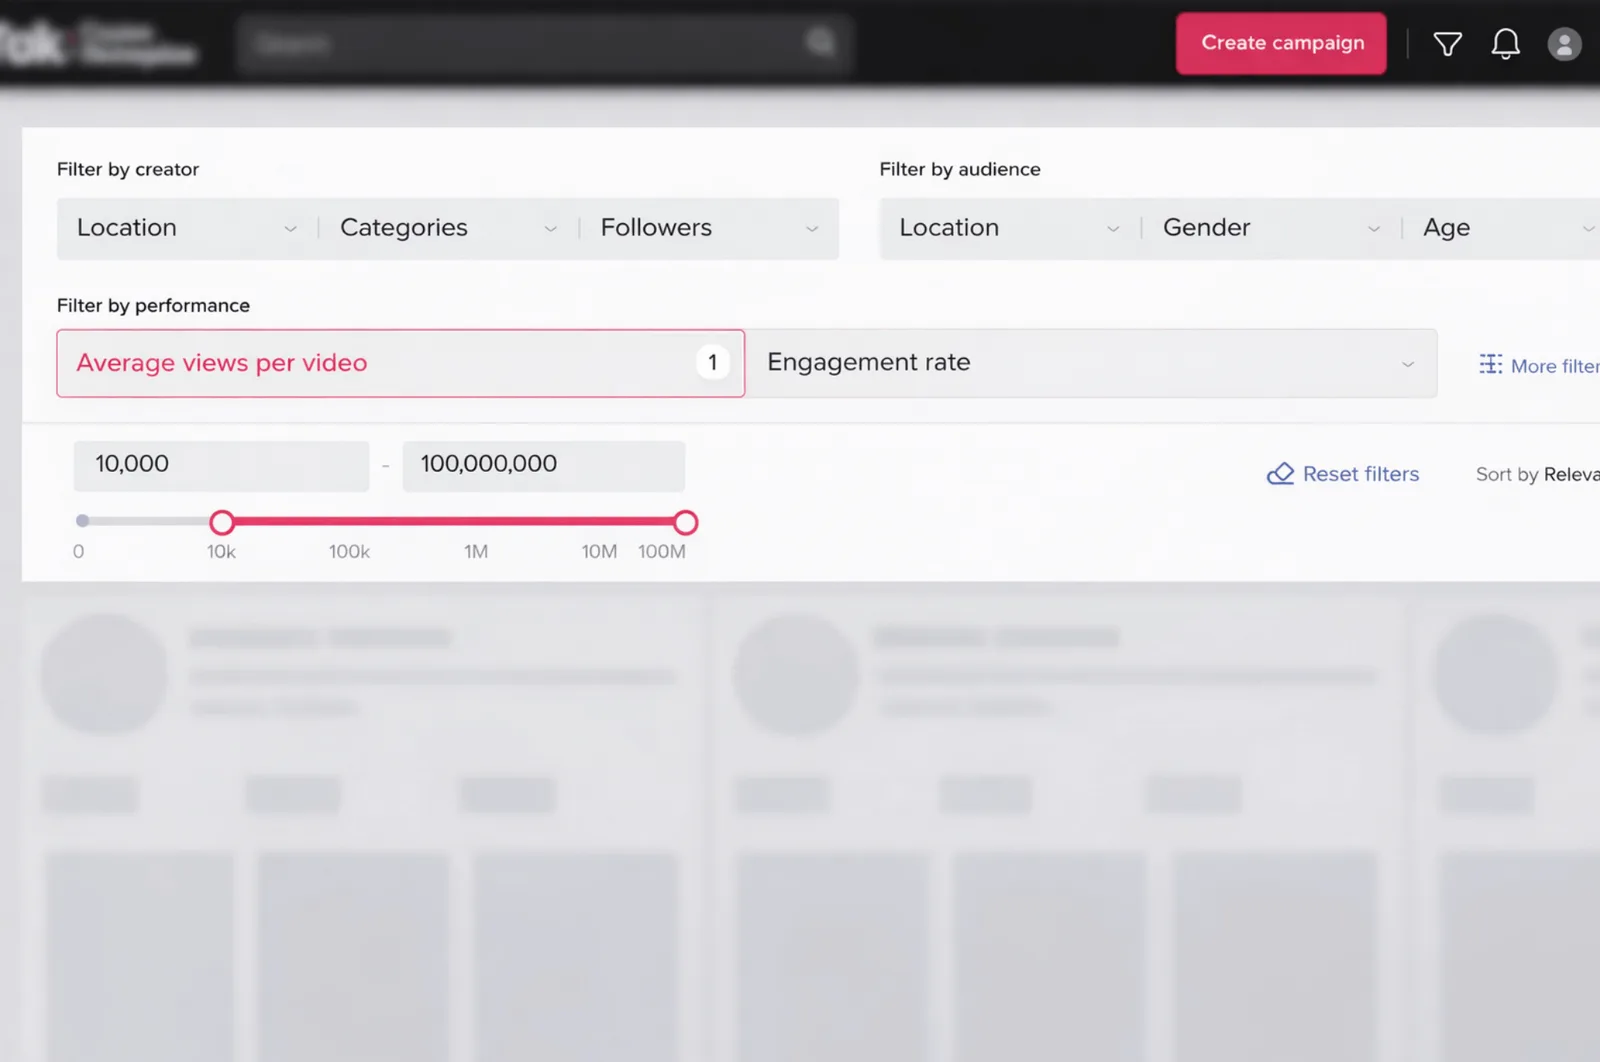
Task: Click the minimum views input showing 10,000
Action: pyautogui.click(x=221, y=465)
